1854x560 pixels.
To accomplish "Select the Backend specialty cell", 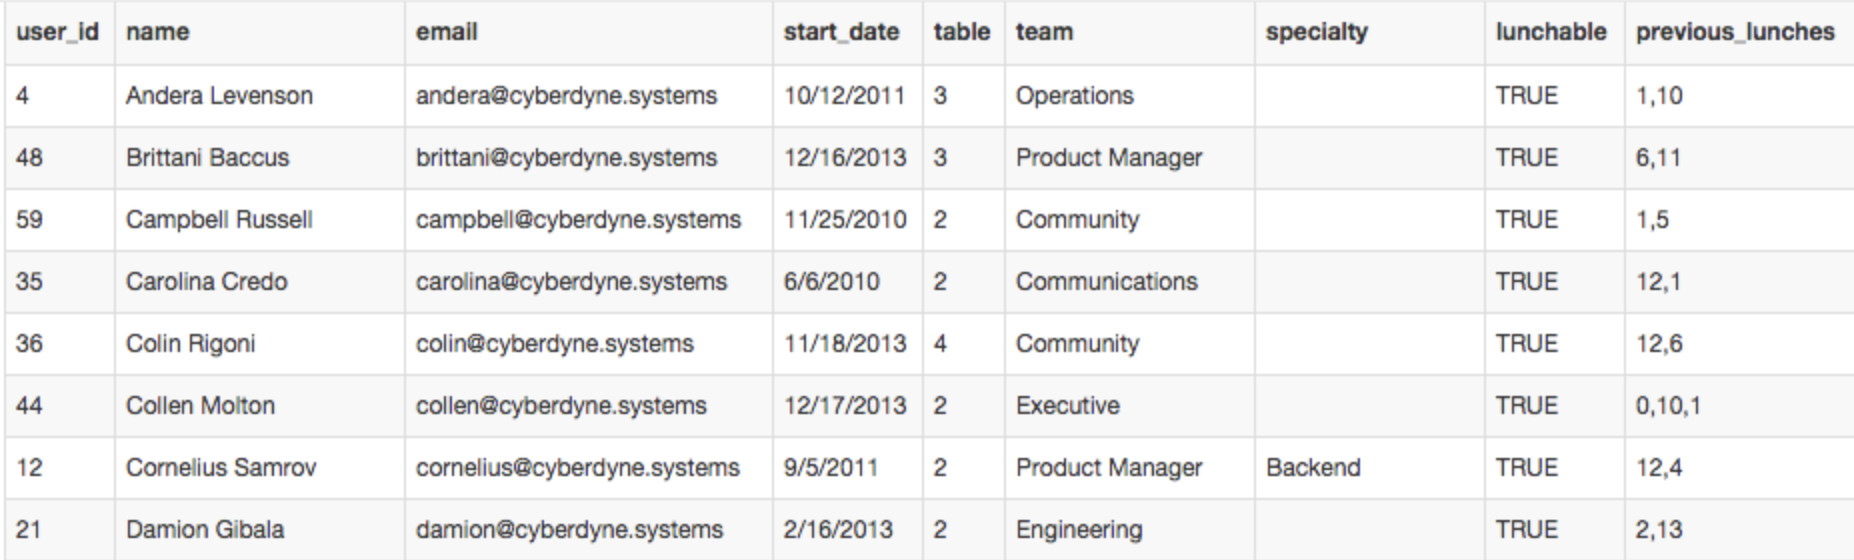I will click(1313, 468).
